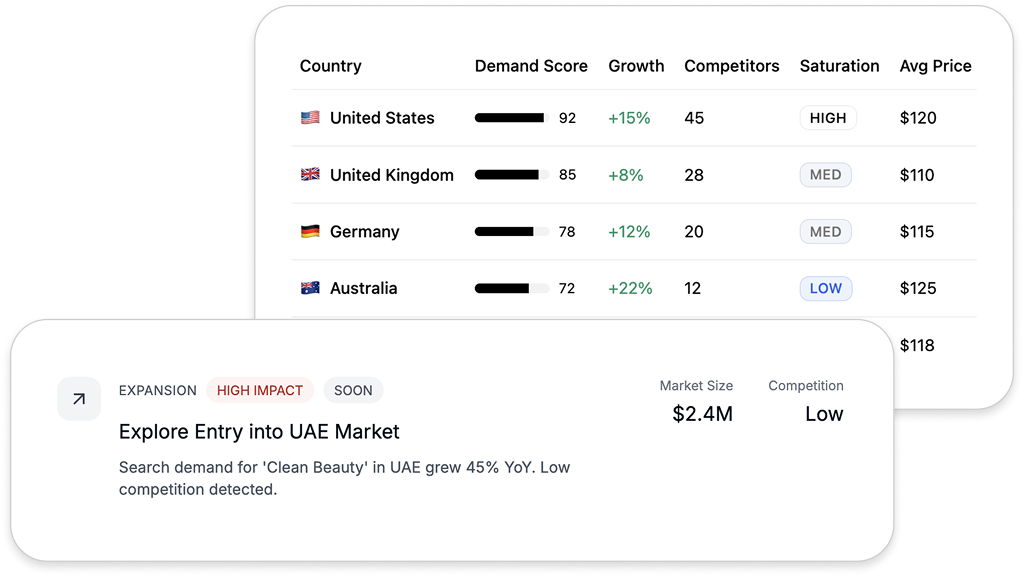
Task: Click the SOON badge
Action: point(353,390)
